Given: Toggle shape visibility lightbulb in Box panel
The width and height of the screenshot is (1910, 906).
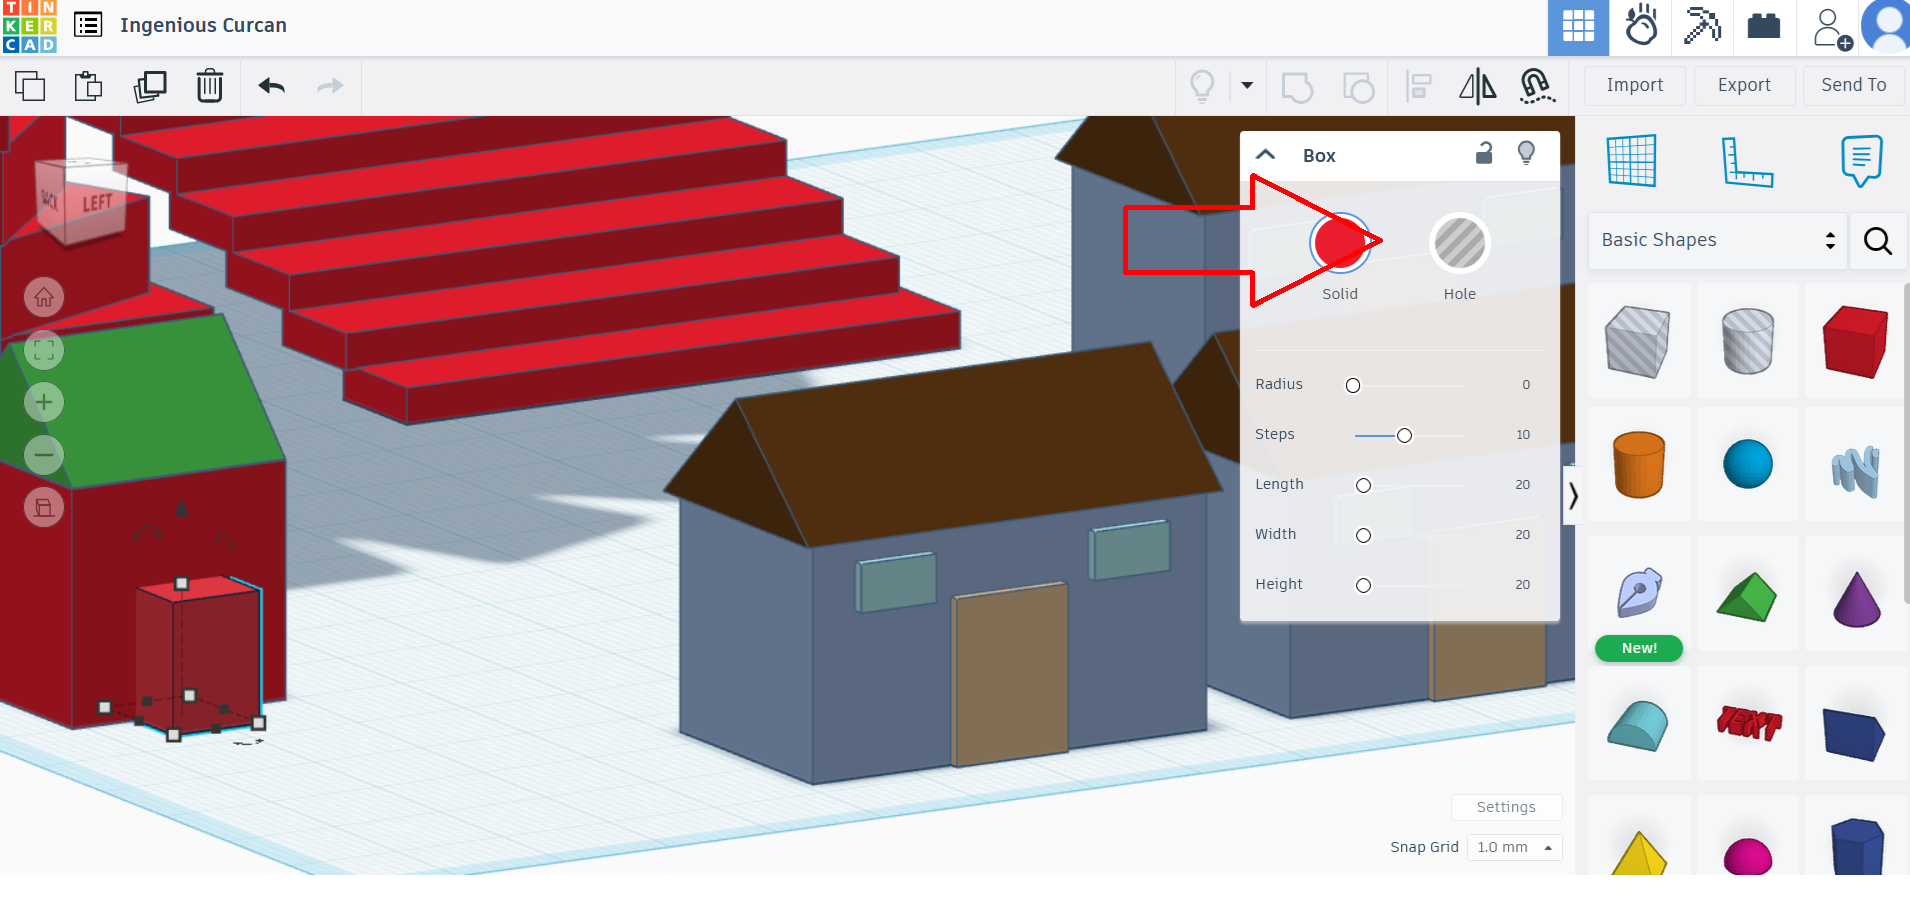Looking at the screenshot, I should 1526,154.
